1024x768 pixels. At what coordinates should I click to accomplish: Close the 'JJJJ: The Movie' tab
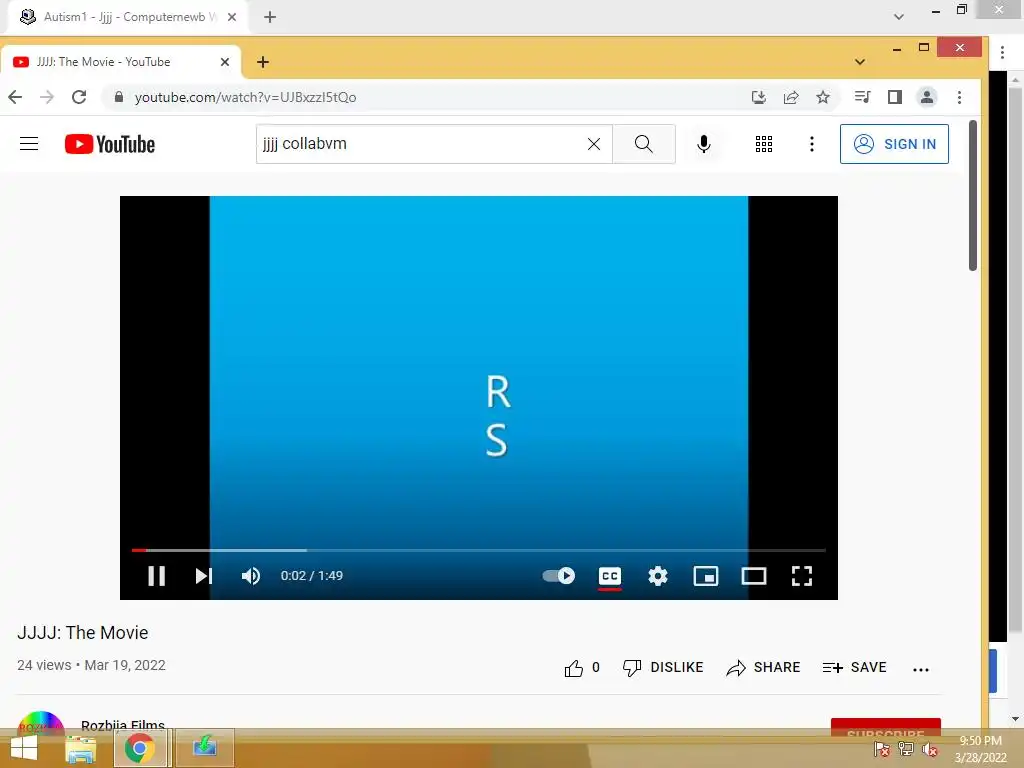click(225, 62)
